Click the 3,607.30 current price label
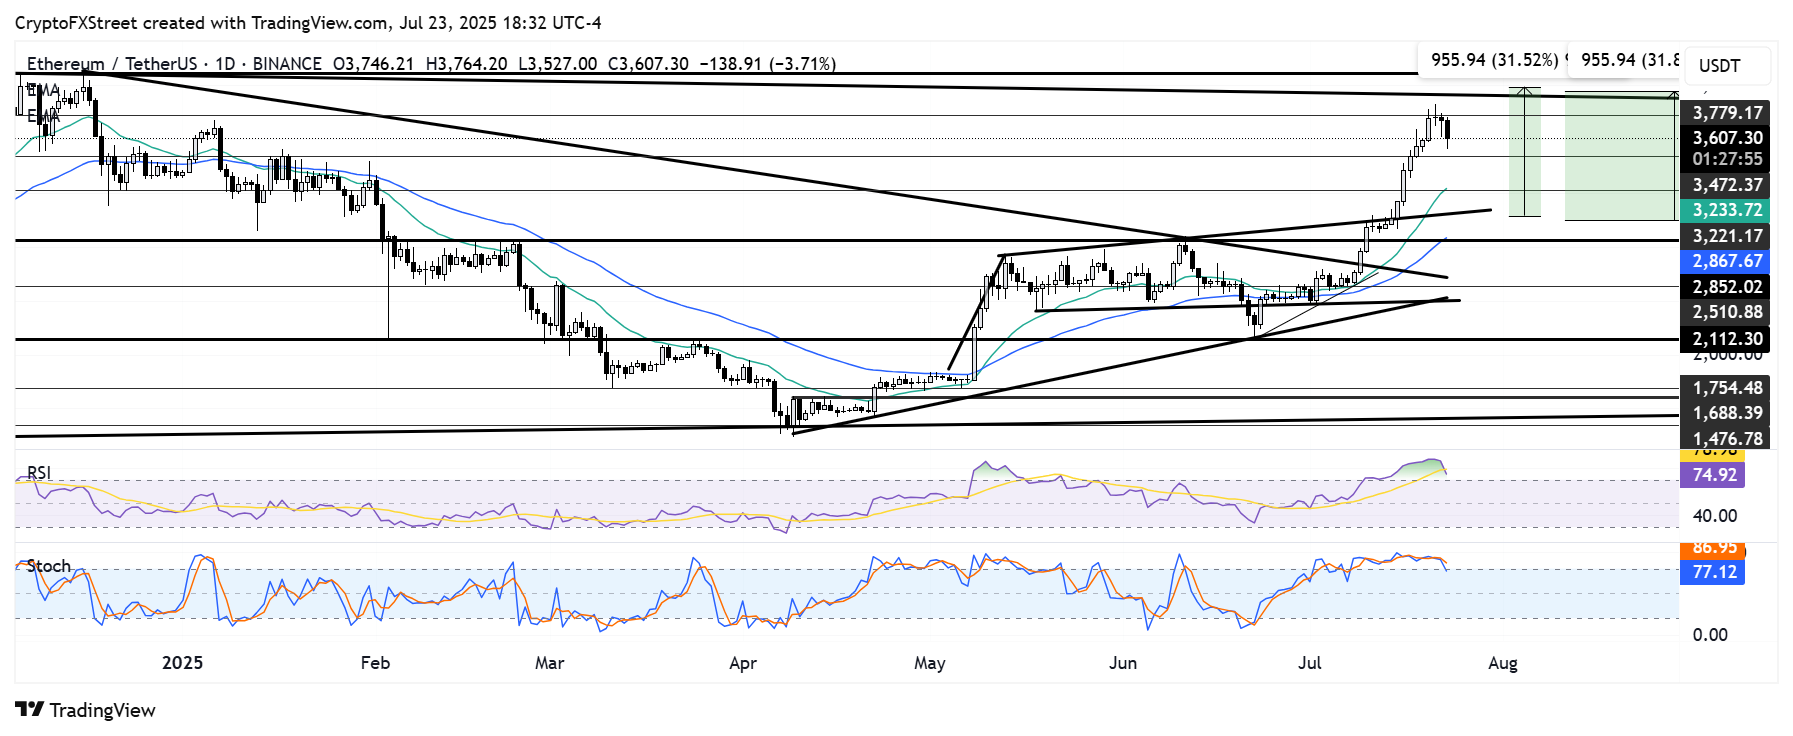 click(x=1727, y=138)
